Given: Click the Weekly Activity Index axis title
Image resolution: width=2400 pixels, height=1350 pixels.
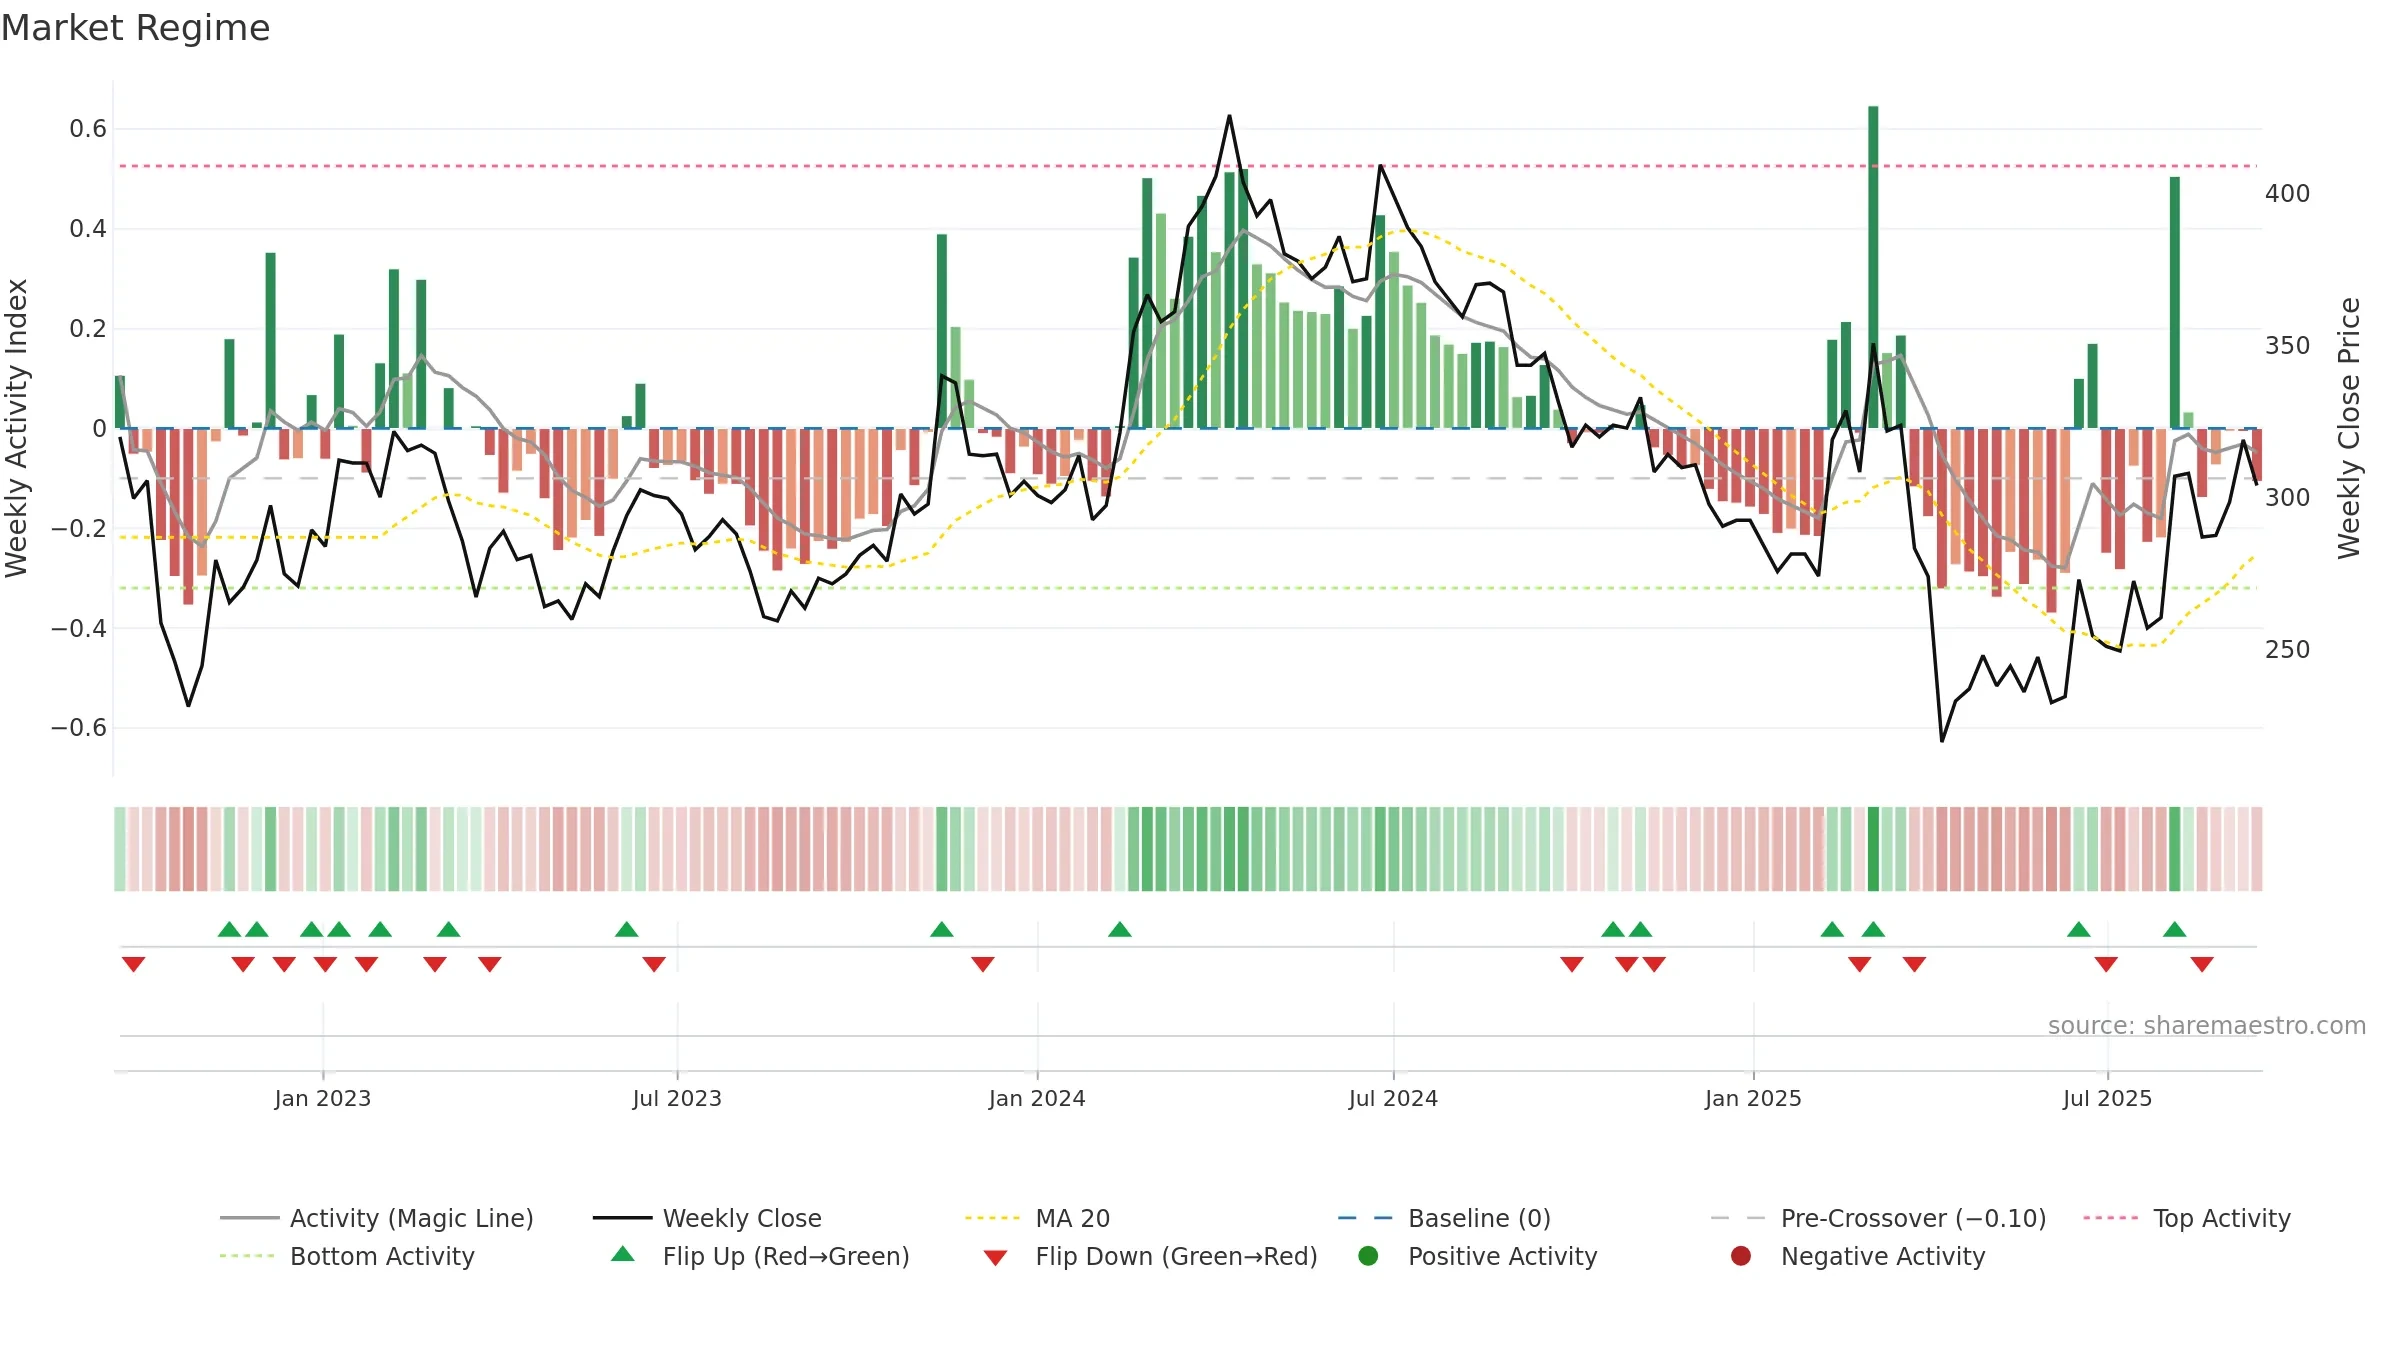Looking at the screenshot, I should point(16,428).
